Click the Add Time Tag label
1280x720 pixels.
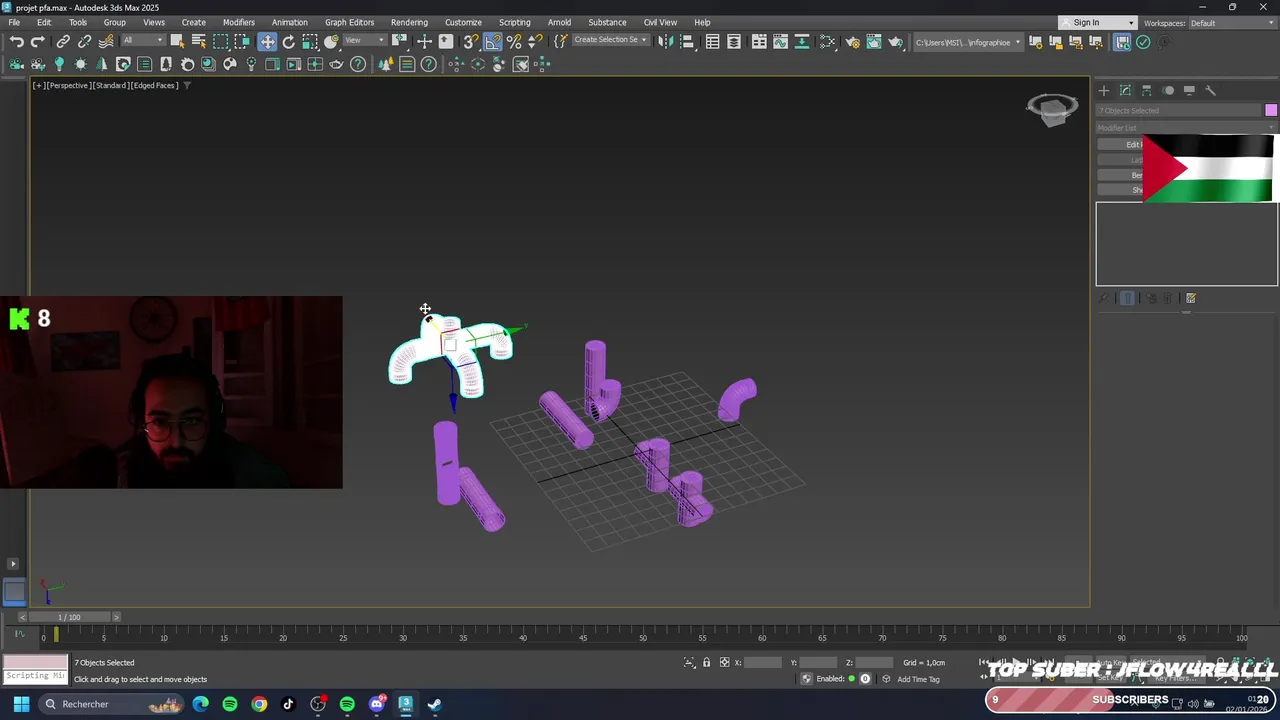pos(918,679)
